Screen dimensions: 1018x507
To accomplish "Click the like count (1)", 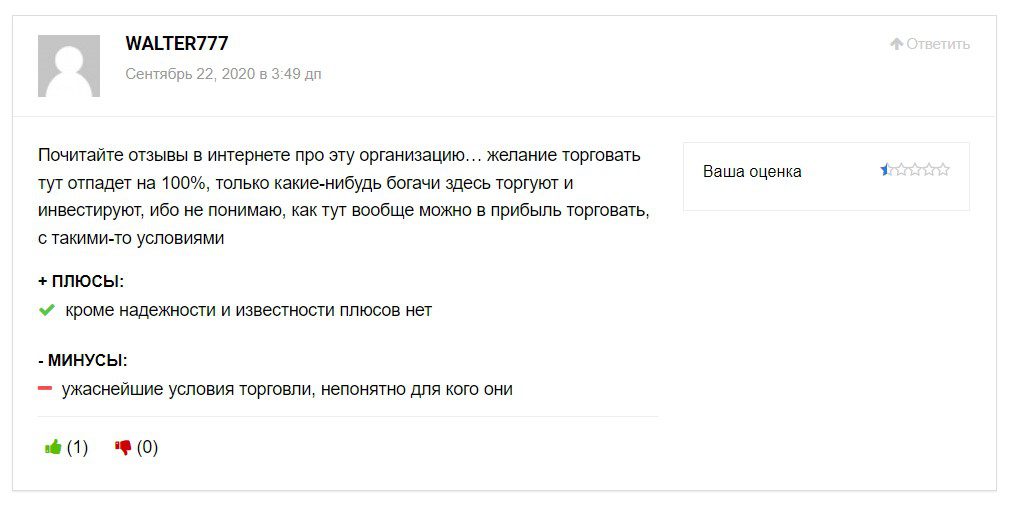I will tap(78, 447).
